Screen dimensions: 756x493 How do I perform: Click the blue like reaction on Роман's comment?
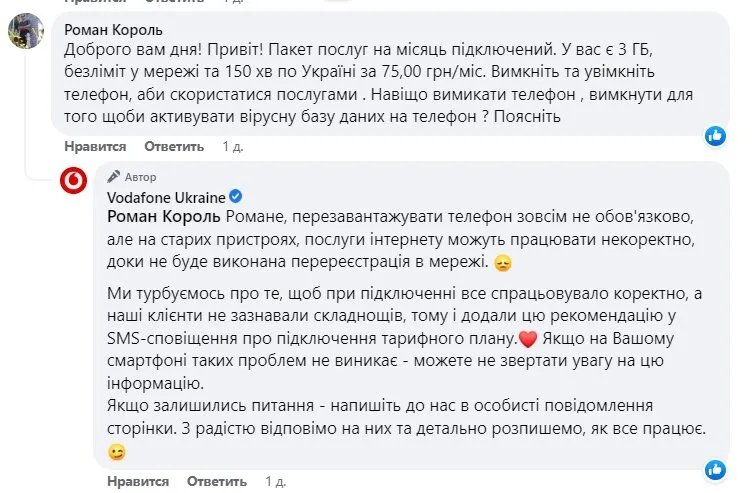715,136
